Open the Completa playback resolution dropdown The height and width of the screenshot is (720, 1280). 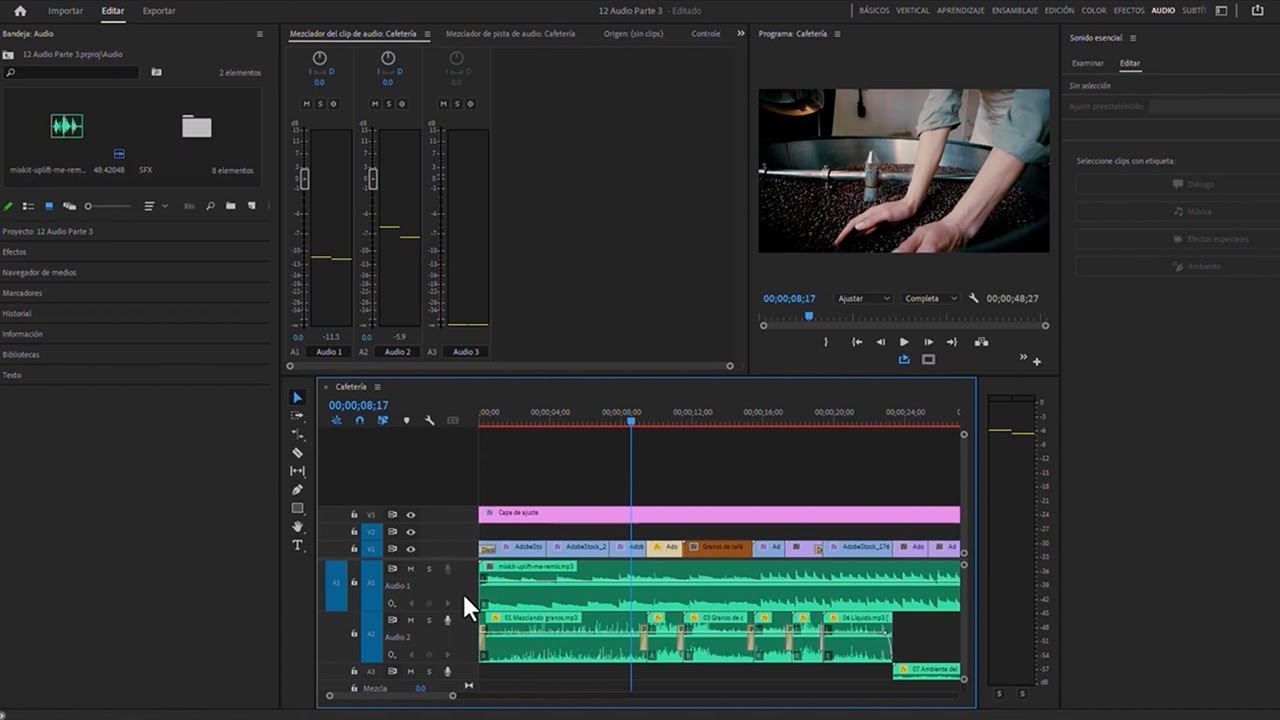(x=930, y=299)
